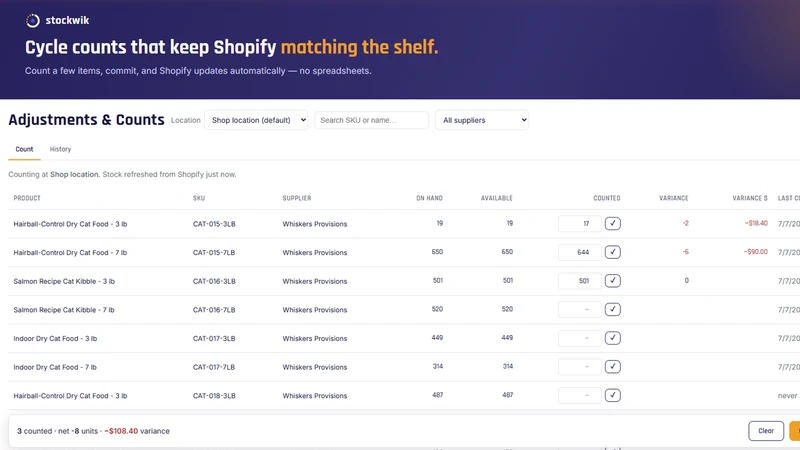Screen dimensions: 800x450
Task: Confirm count checkmark for CAT-016-7LB row
Action: 613,309
